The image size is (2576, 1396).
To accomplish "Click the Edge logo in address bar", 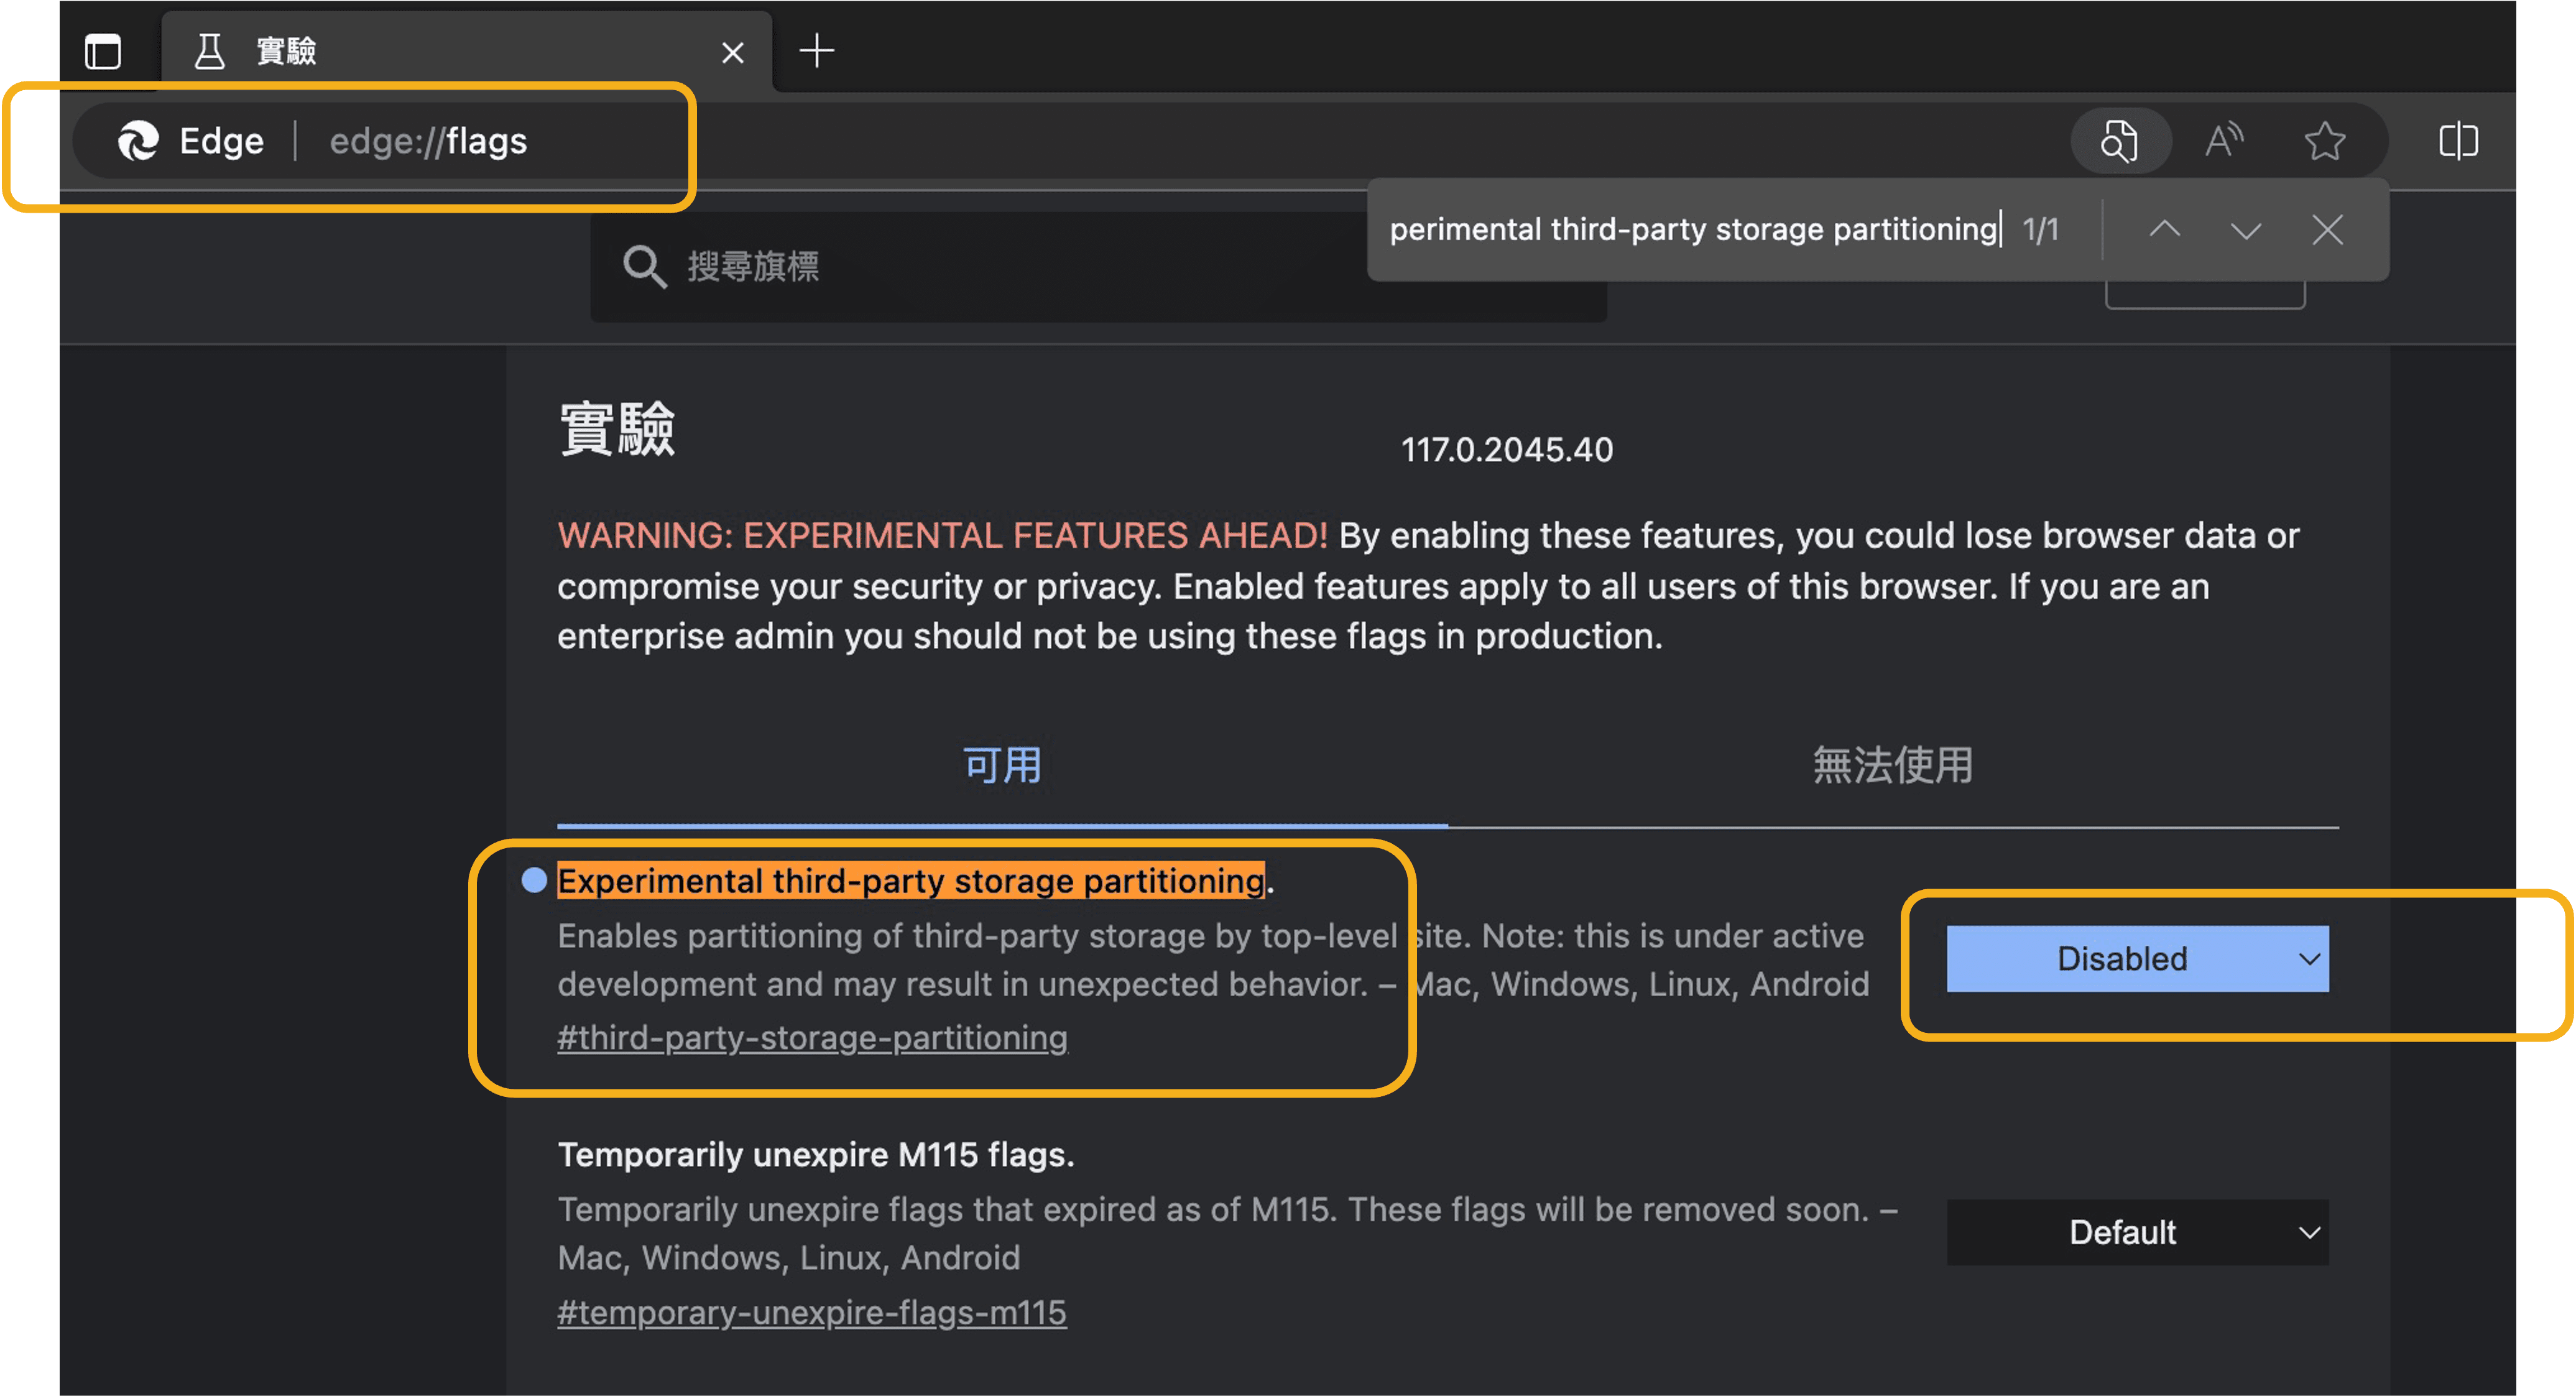I will (x=139, y=141).
